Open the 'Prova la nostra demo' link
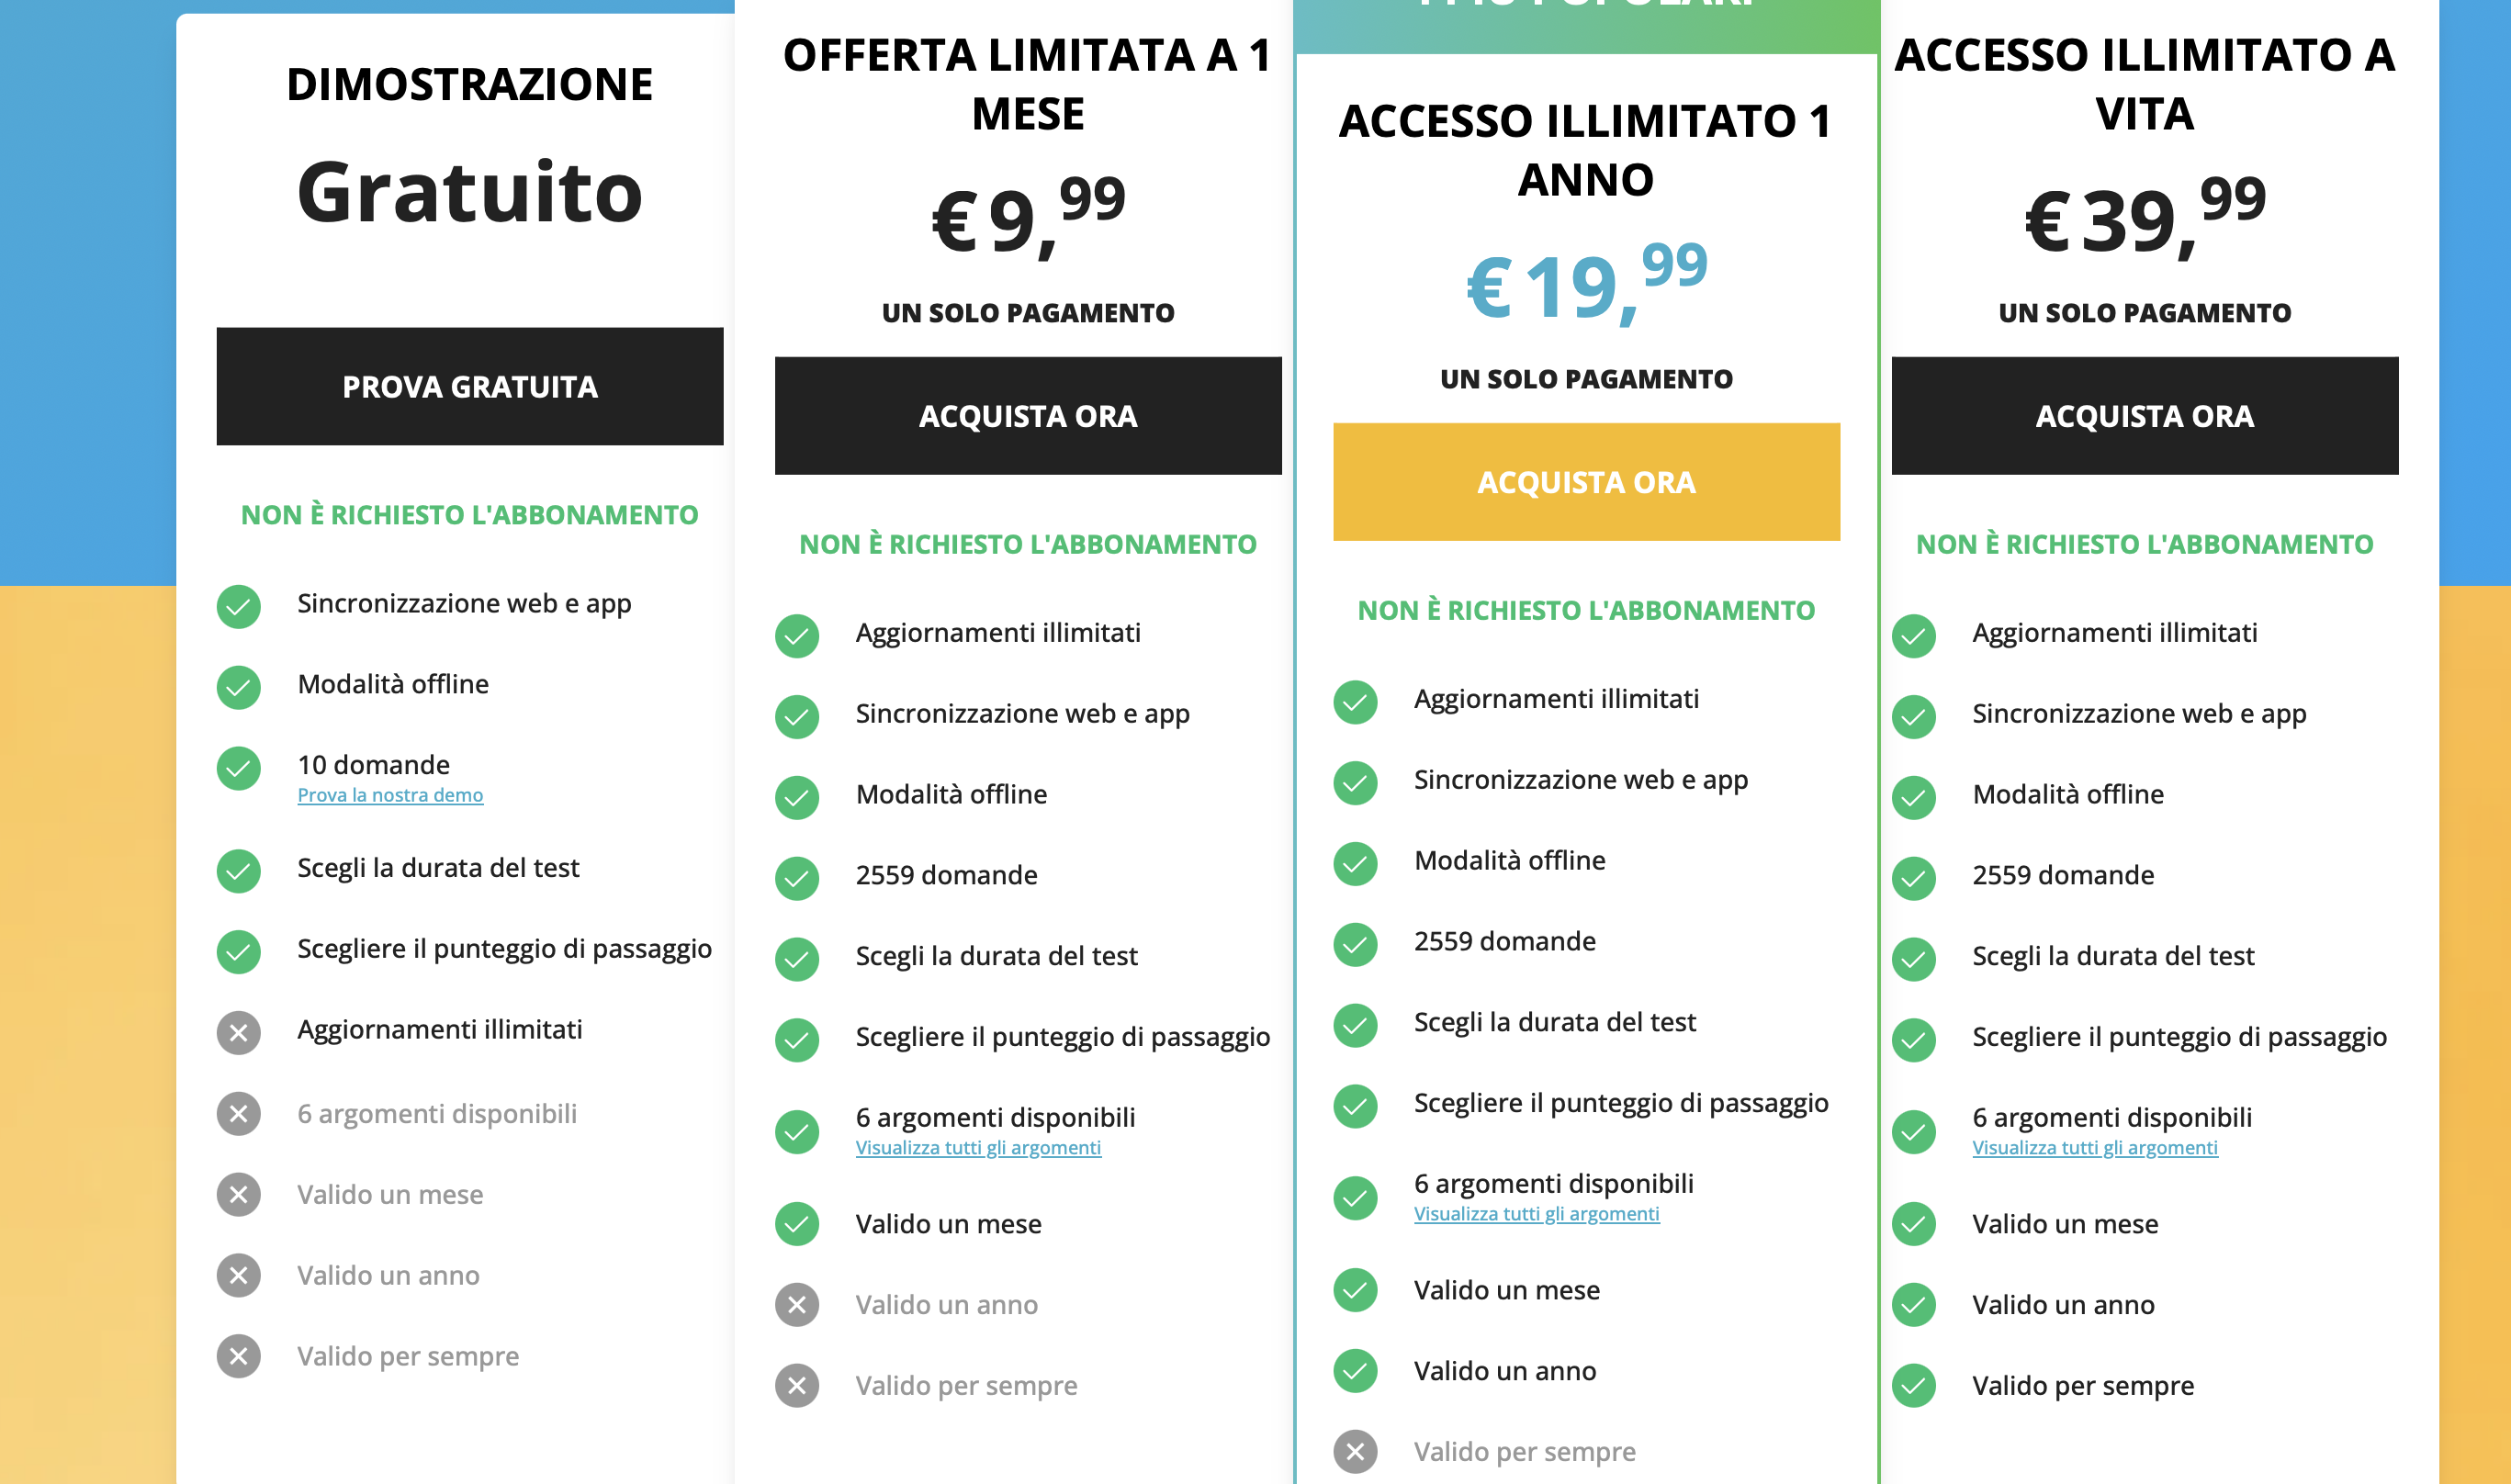This screenshot has height=1484, width=2511. pos(390,795)
